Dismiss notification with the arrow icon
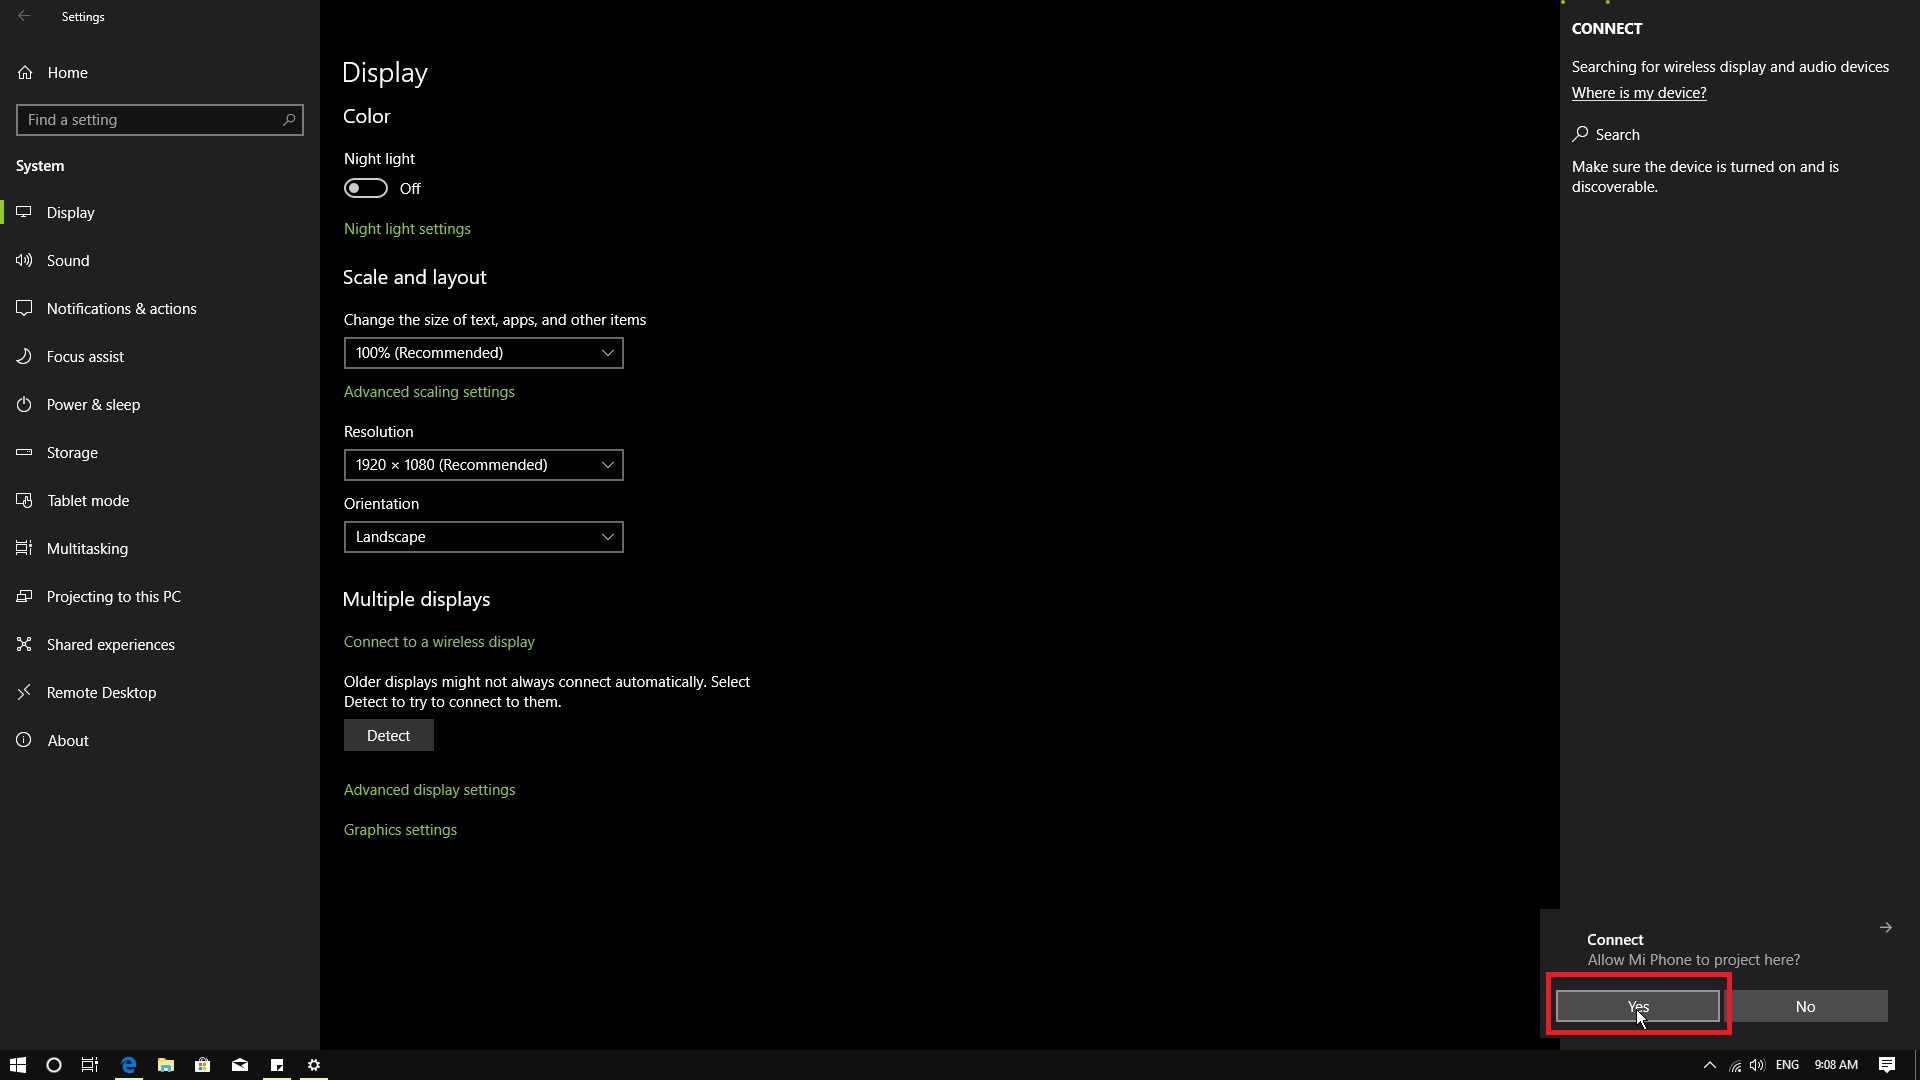 (1885, 928)
